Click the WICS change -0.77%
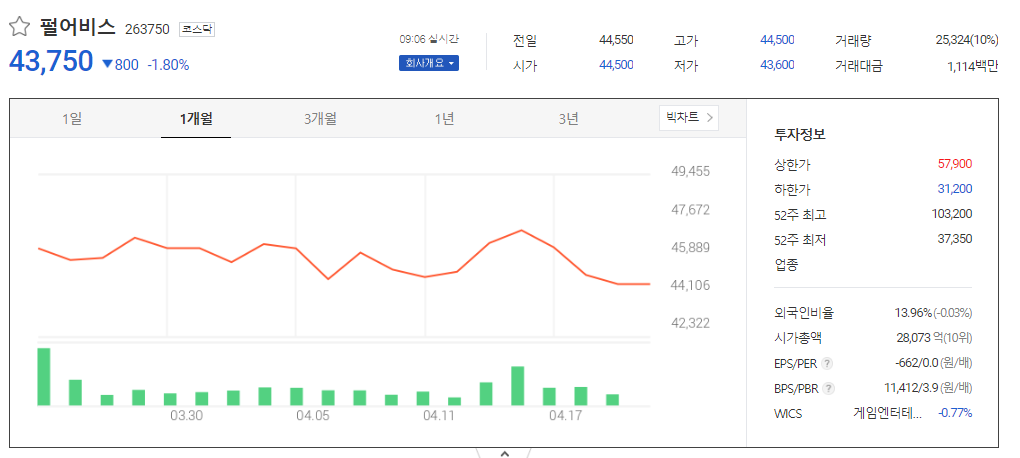This screenshot has height=458, width=1020. (x=955, y=412)
